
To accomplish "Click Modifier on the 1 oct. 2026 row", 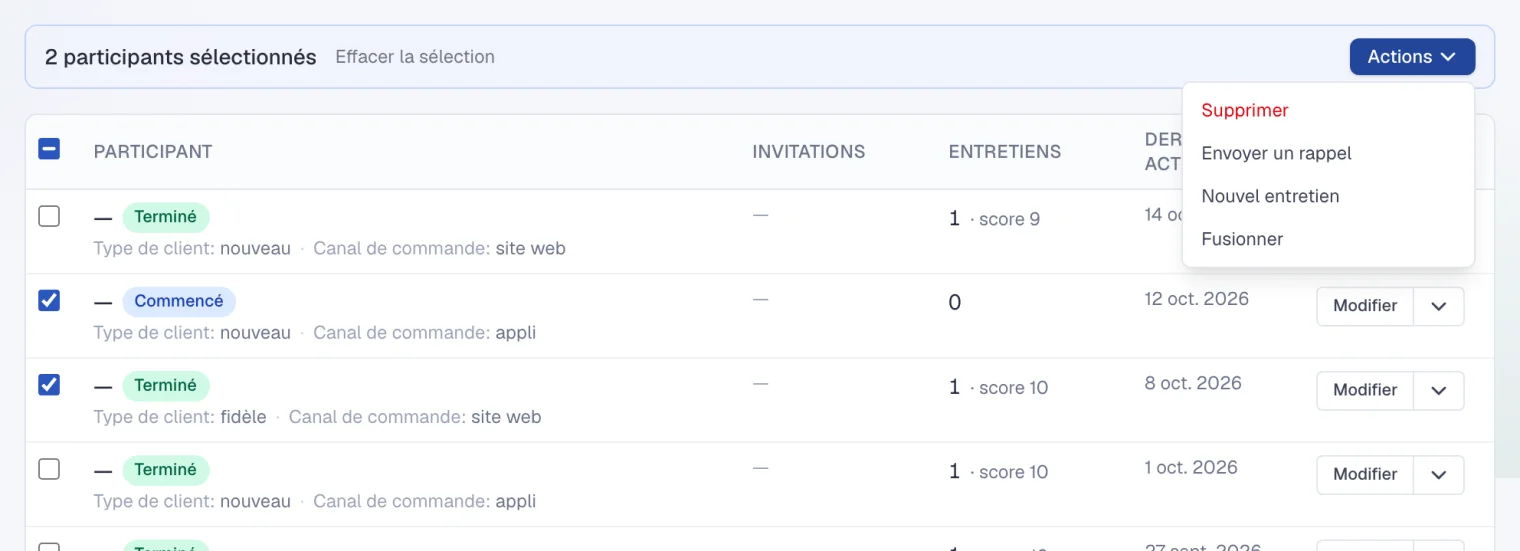I will point(1365,474).
